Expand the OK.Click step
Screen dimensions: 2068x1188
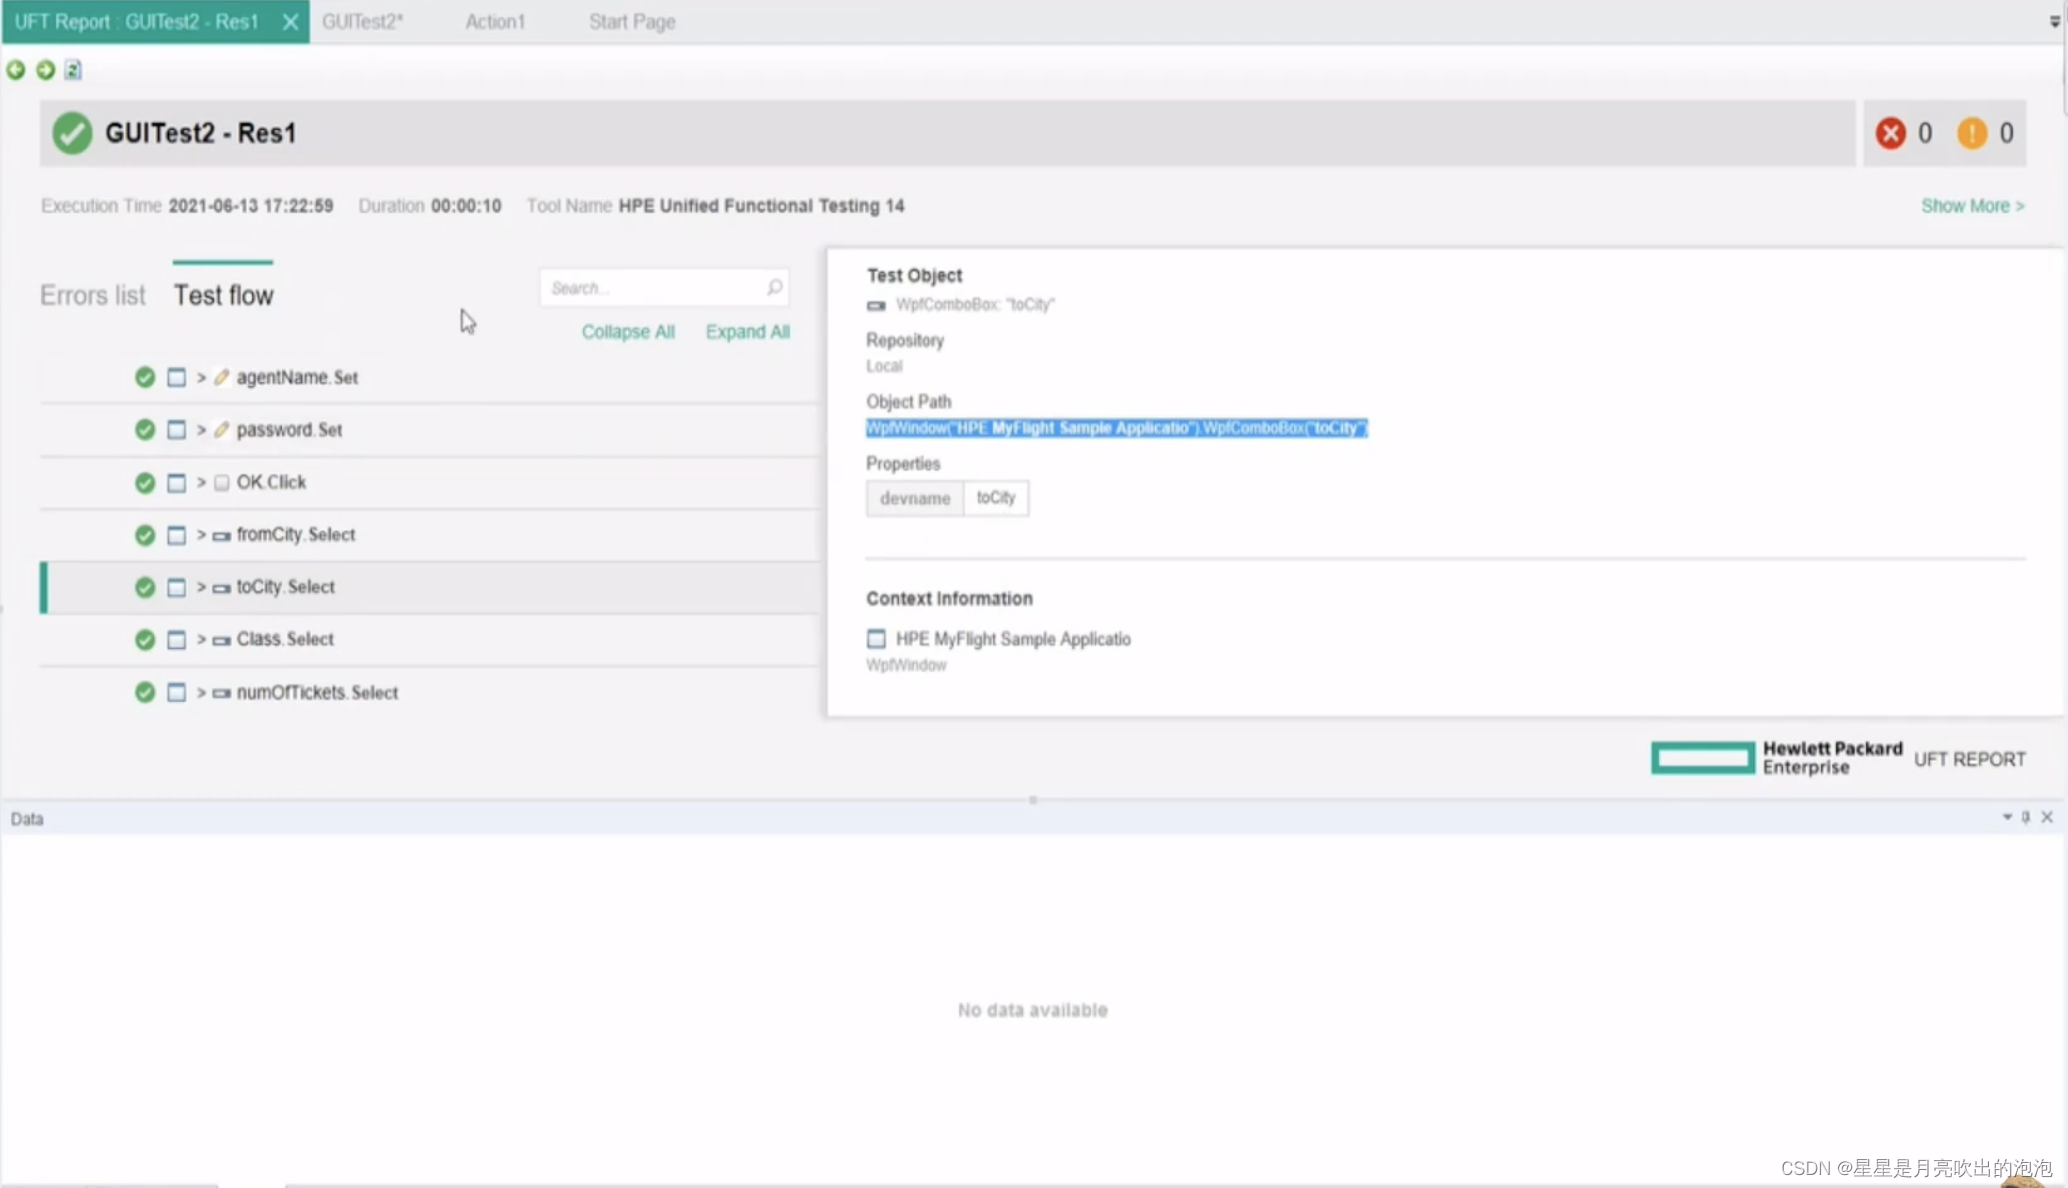(201, 483)
